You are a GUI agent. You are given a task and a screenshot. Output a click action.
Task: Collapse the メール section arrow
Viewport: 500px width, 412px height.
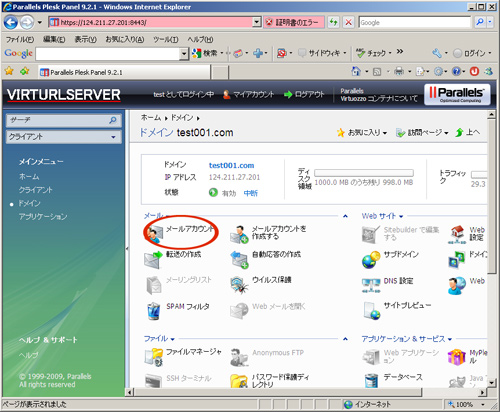345,216
